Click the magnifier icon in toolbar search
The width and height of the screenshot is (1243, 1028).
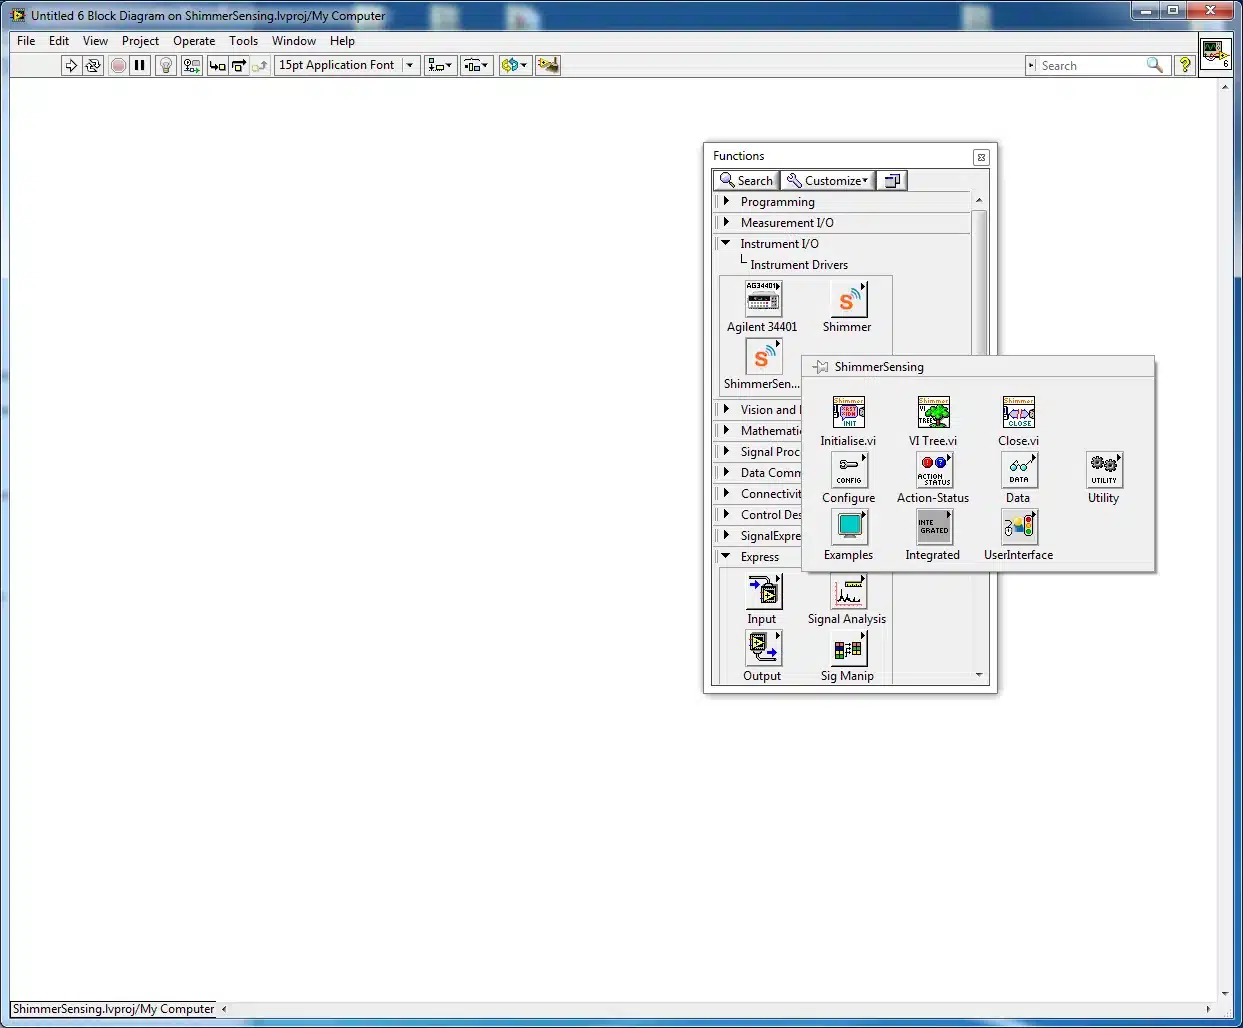[1155, 65]
